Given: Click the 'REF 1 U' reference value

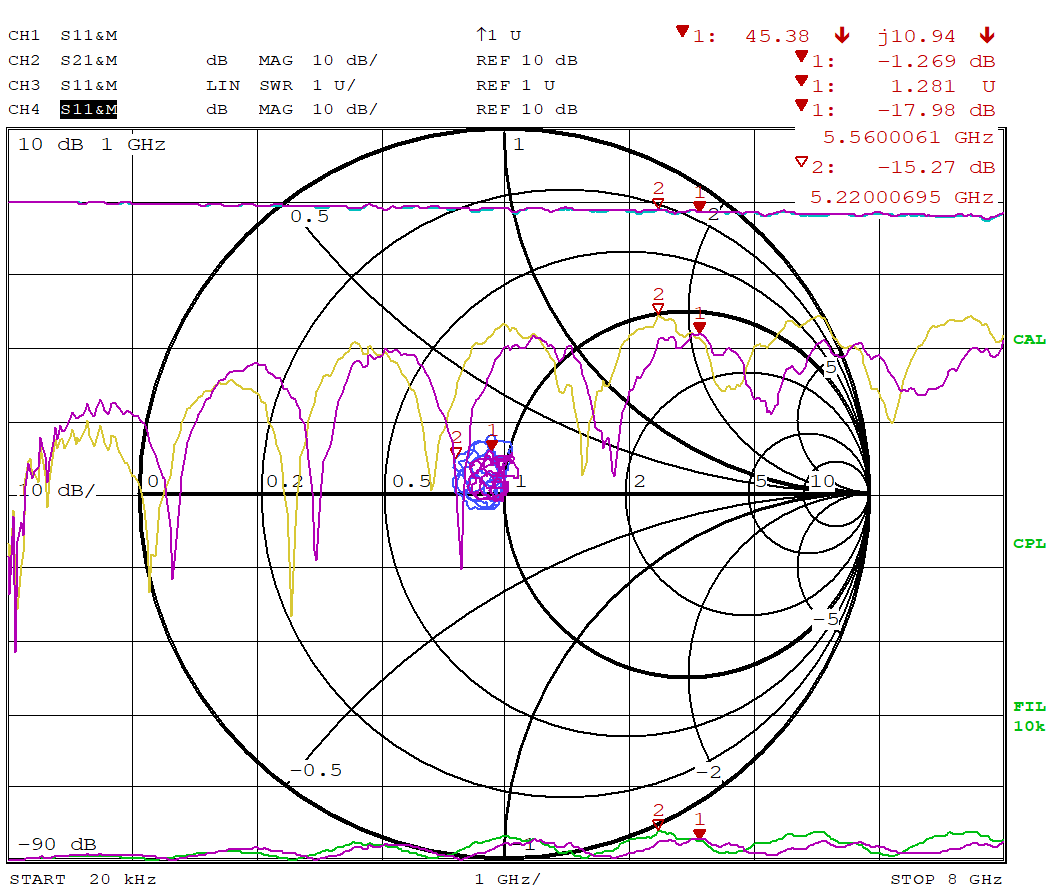Looking at the screenshot, I should pos(516,85).
